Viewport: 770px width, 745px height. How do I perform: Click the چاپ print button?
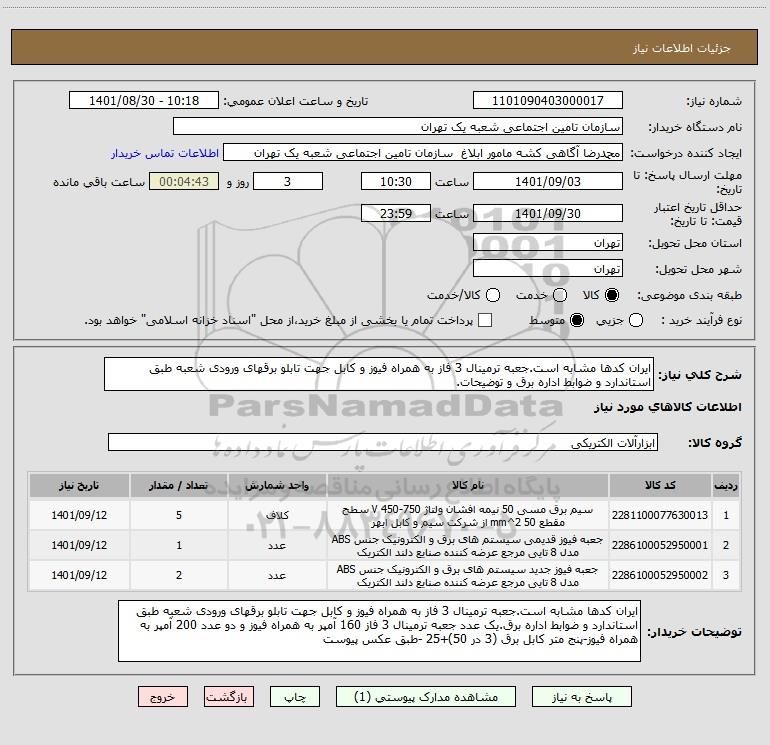tap(295, 696)
